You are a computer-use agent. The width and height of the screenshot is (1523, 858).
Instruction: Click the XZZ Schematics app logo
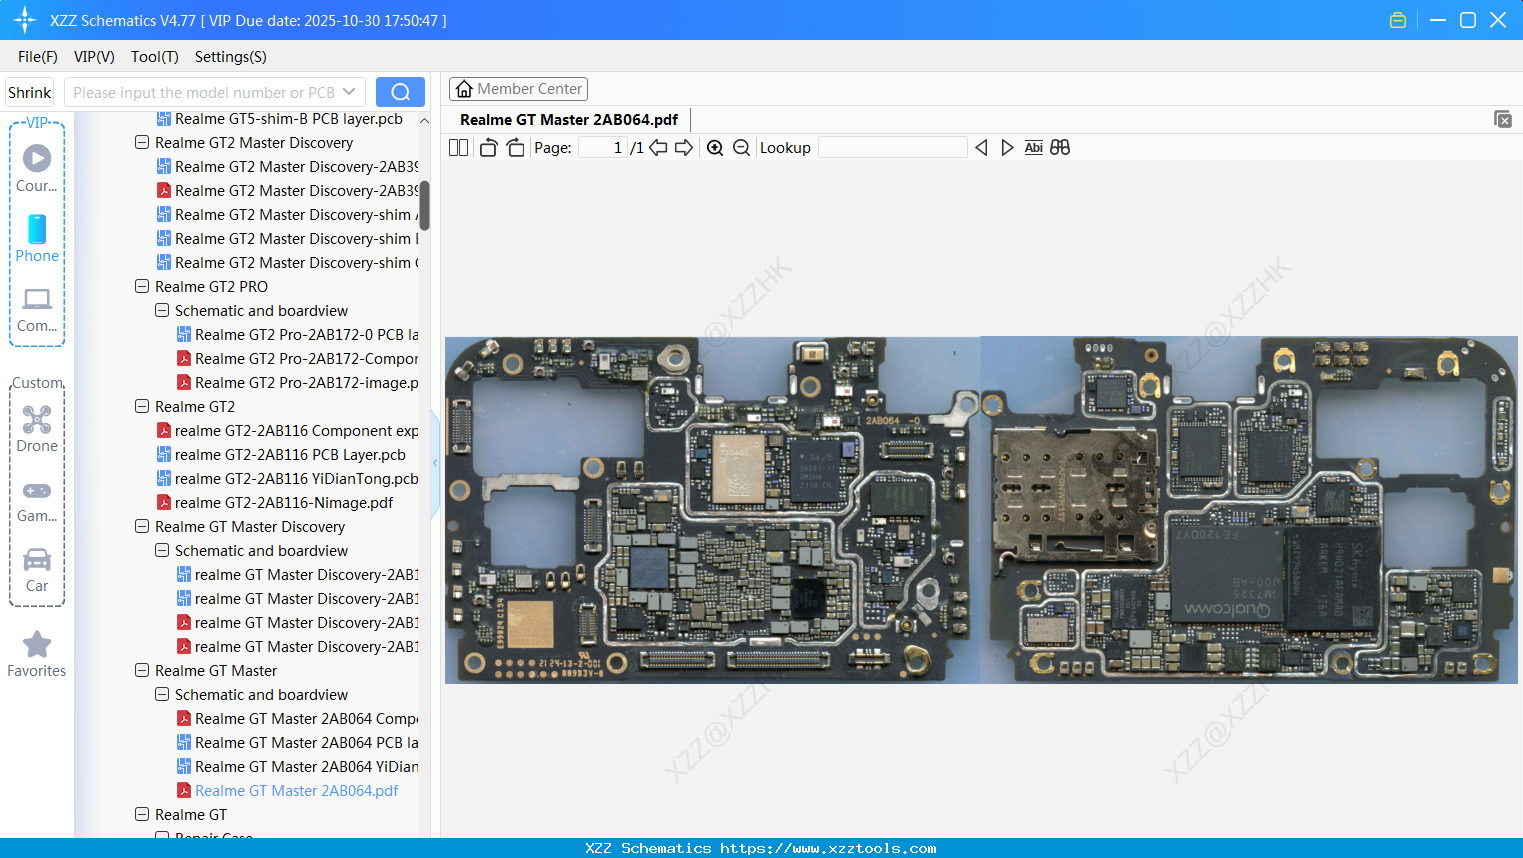tap(25, 20)
